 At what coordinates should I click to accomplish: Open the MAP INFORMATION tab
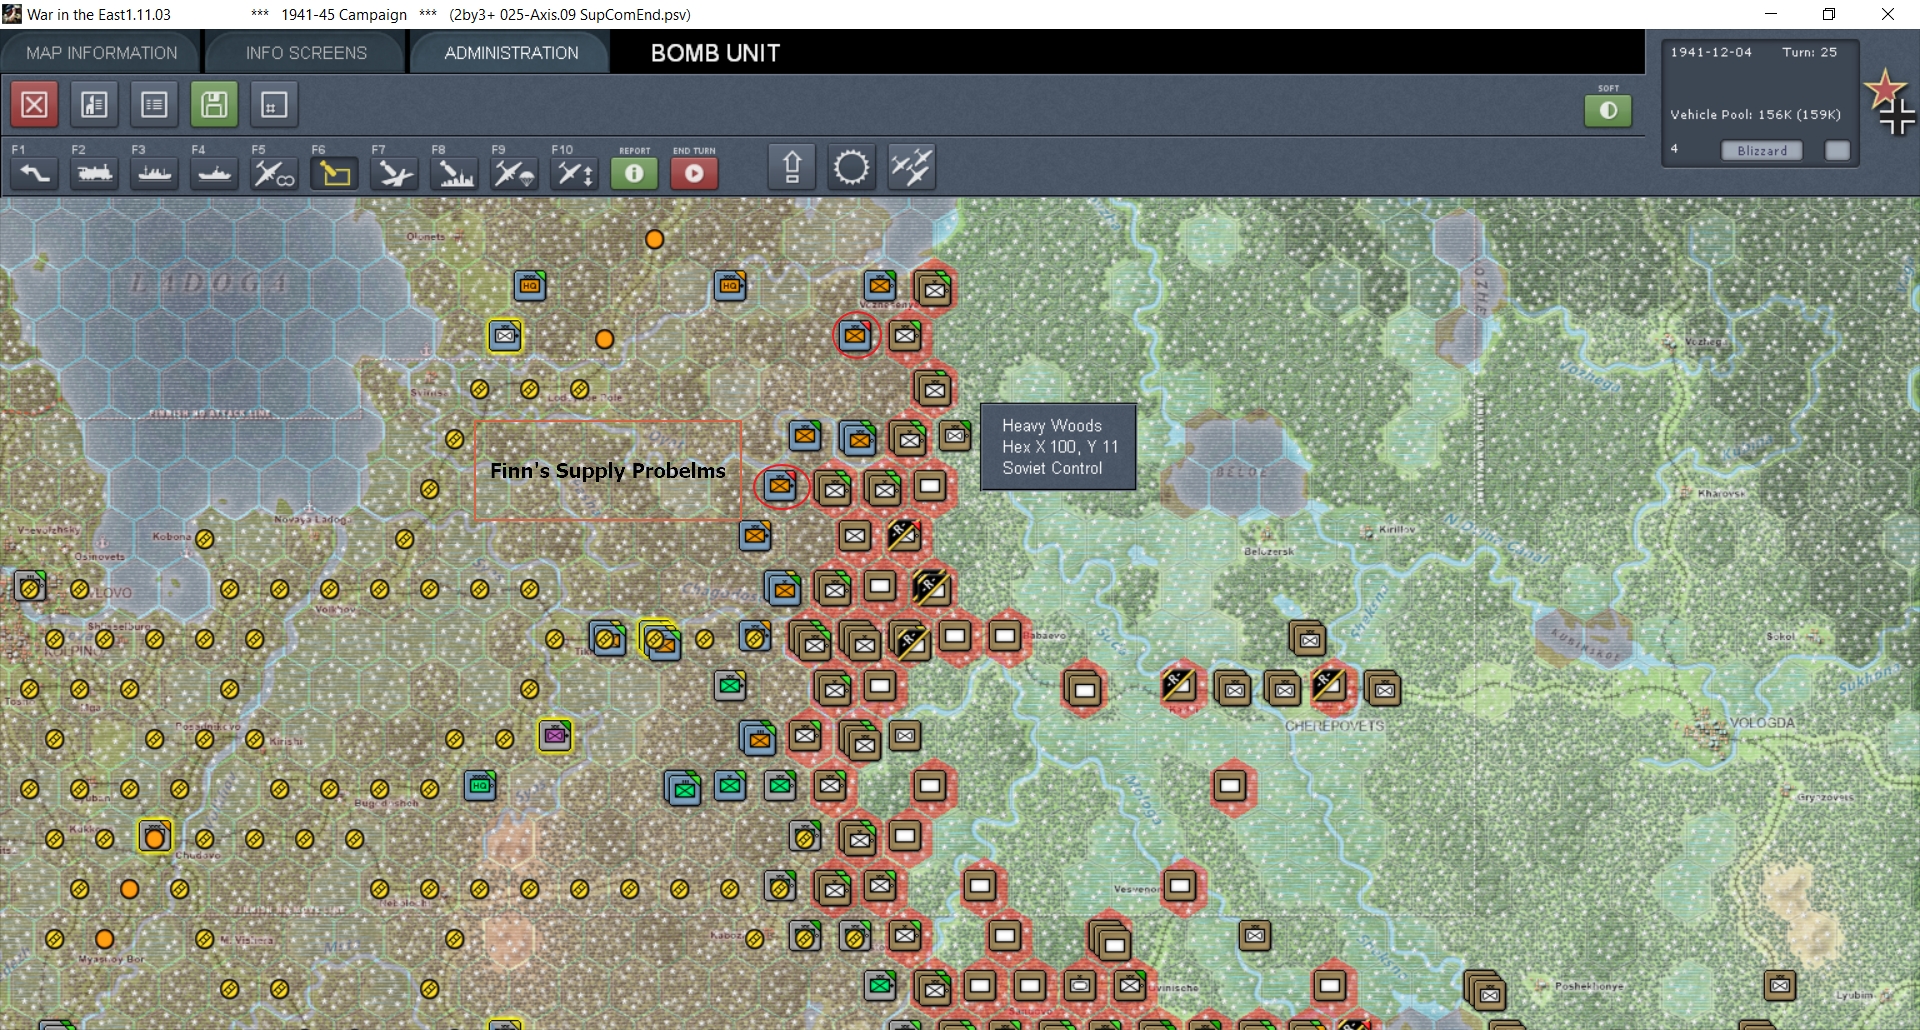pyautogui.click(x=102, y=53)
